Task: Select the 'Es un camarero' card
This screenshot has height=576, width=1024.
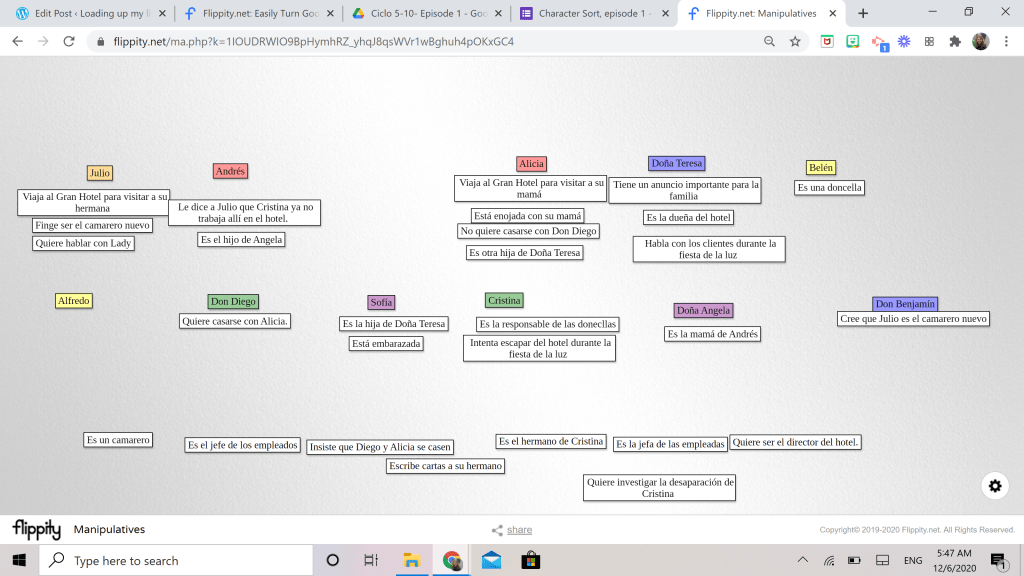Action: (118, 440)
